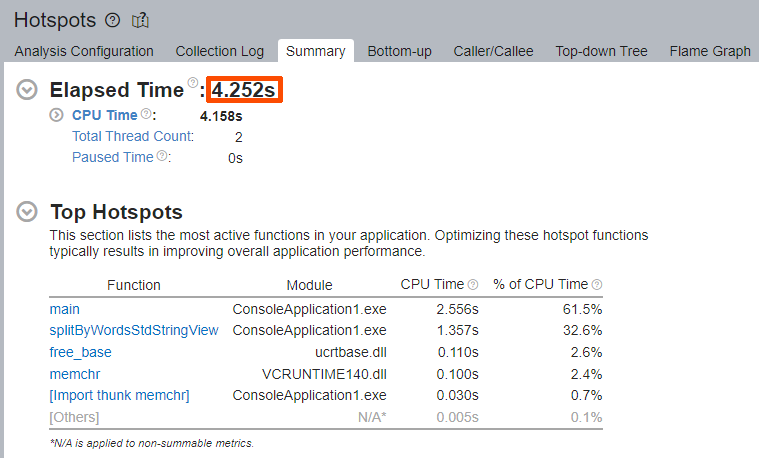Click help icon in CPU Time column header

(473, 285)
